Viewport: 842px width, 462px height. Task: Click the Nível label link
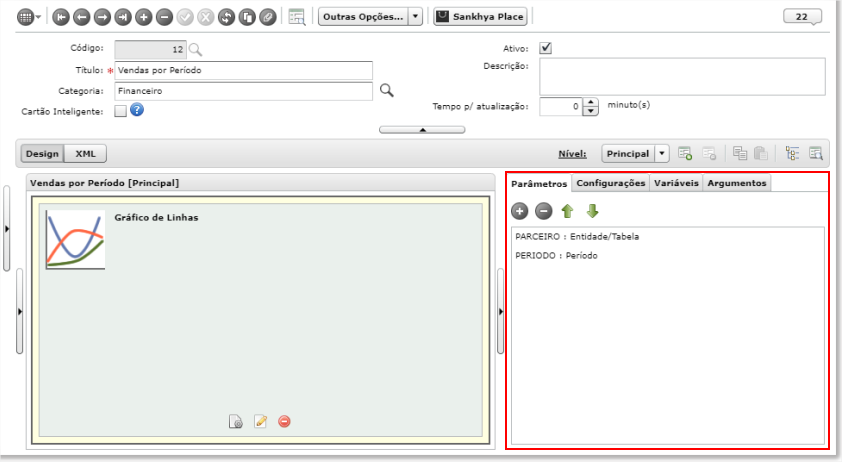tap(572, 154)
